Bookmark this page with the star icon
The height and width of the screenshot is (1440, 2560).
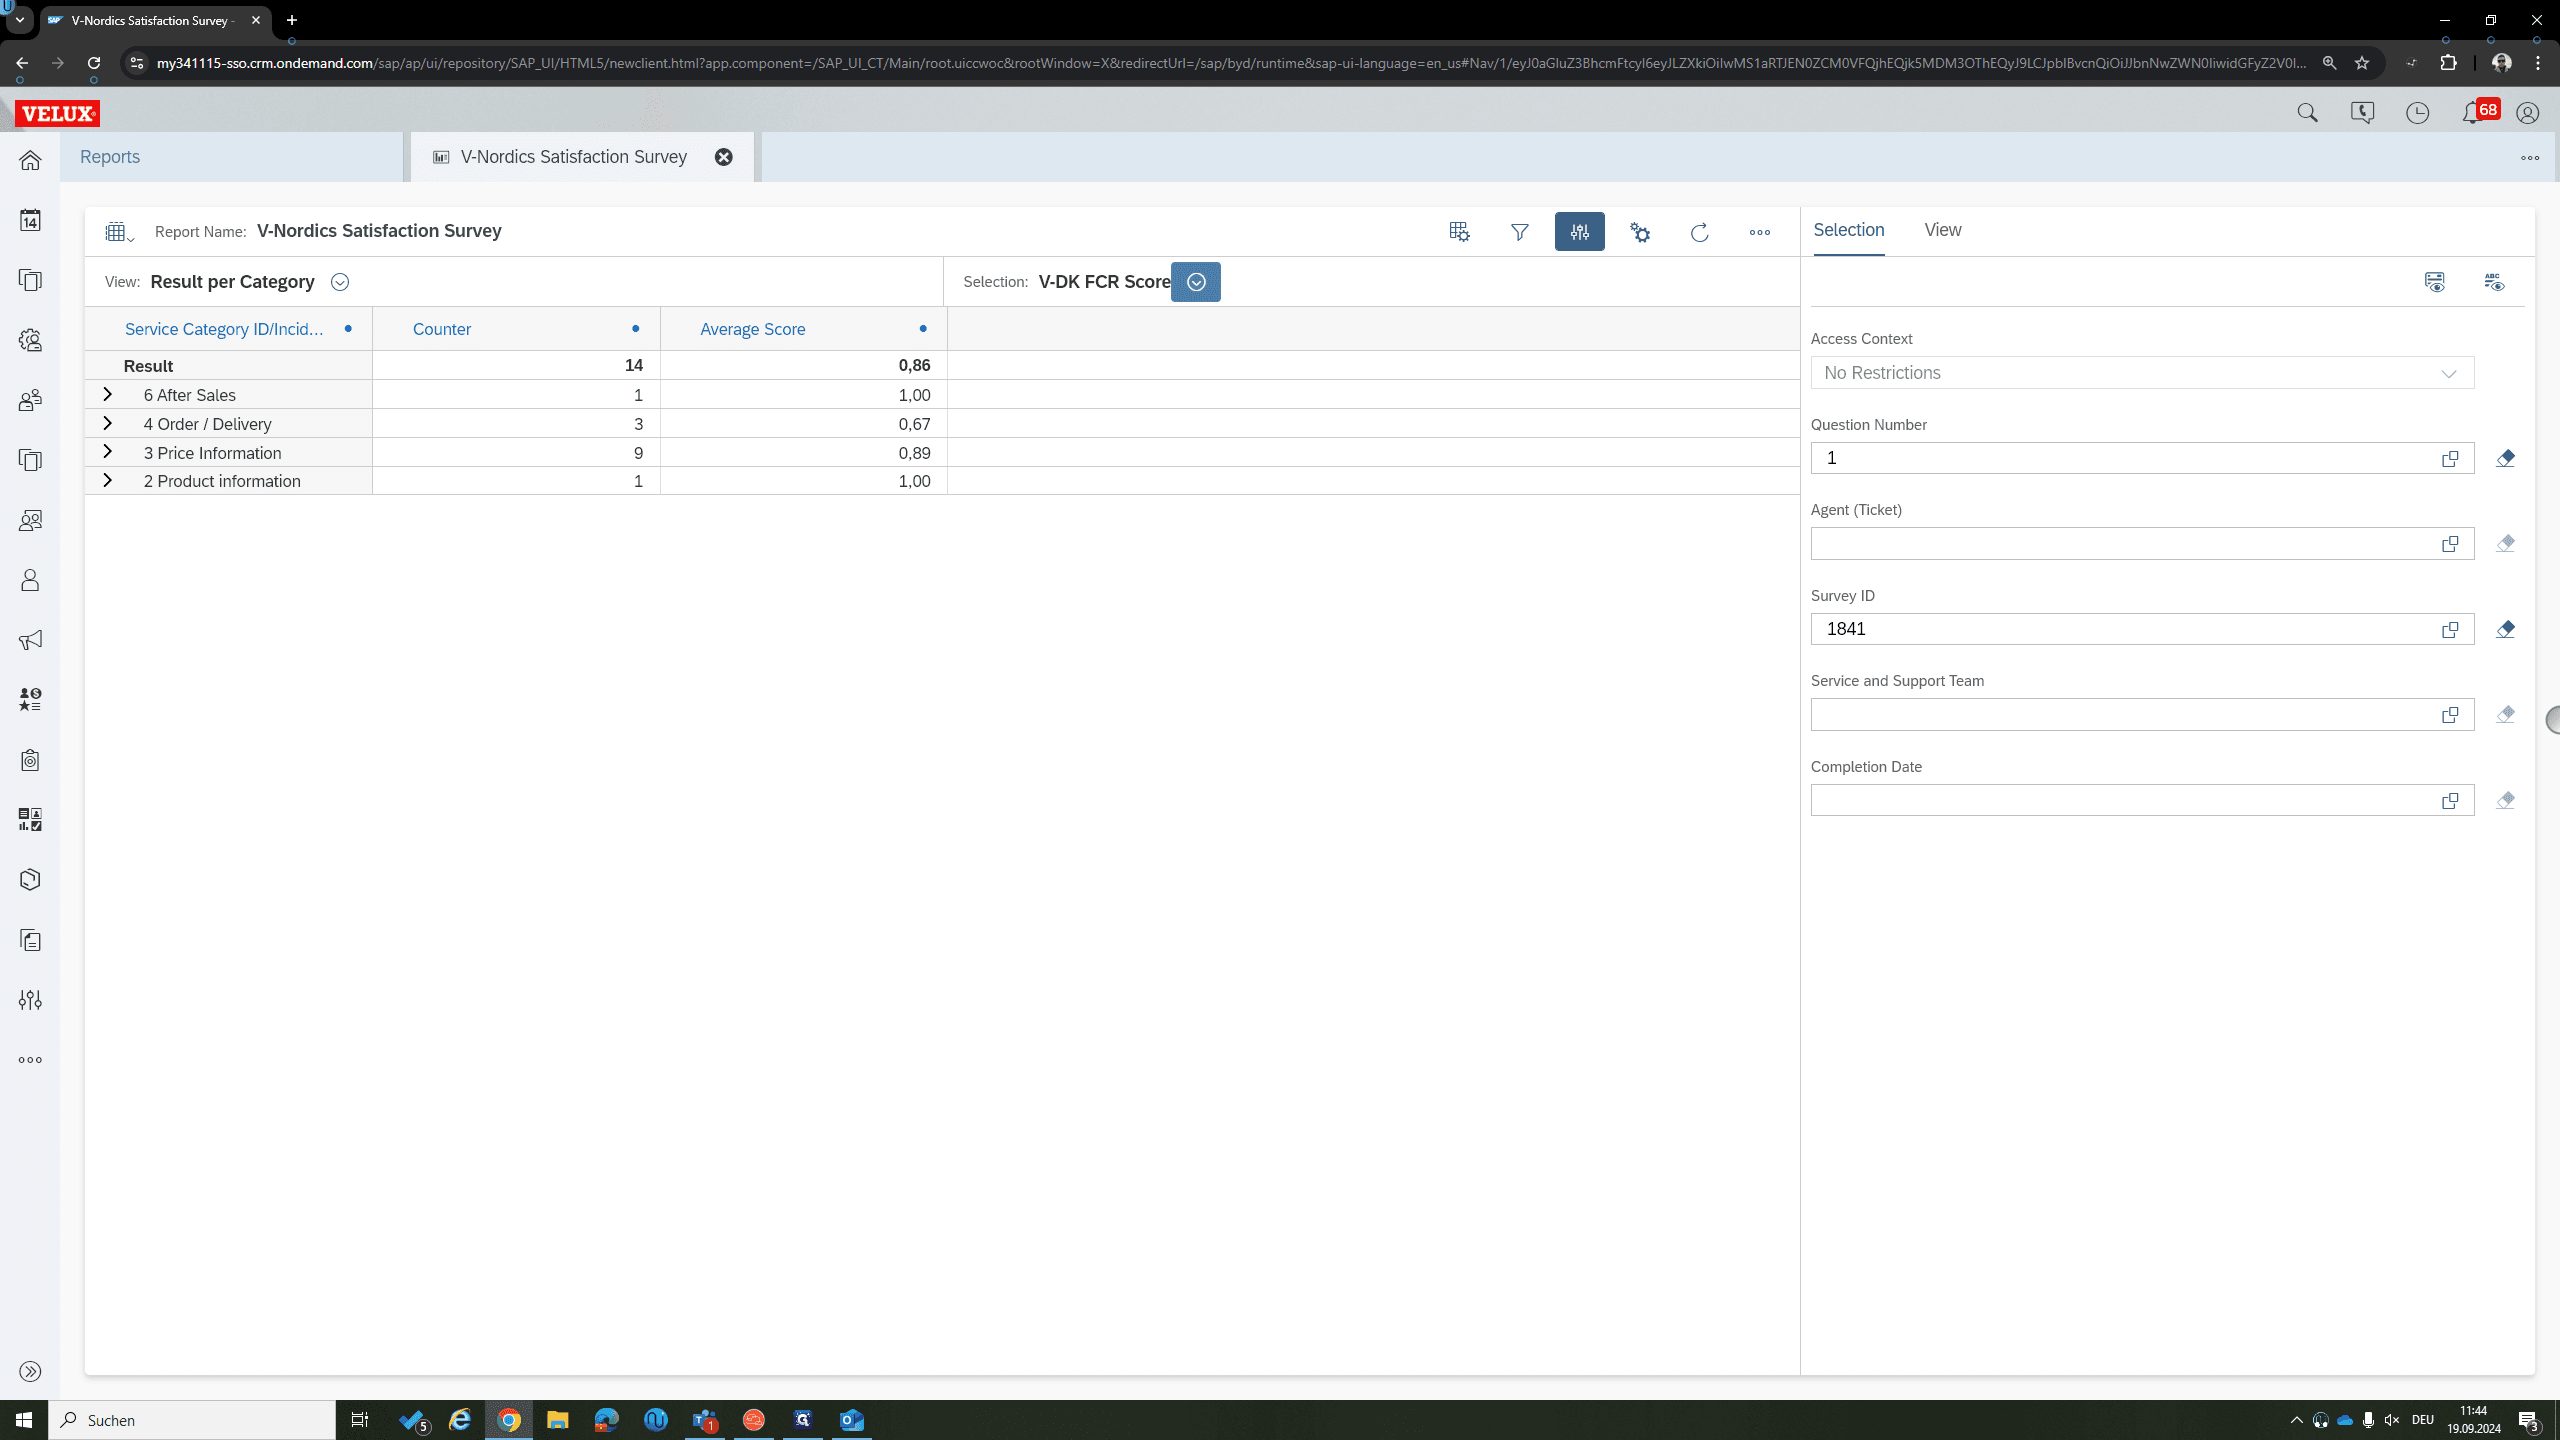[x=2362, y=63]
